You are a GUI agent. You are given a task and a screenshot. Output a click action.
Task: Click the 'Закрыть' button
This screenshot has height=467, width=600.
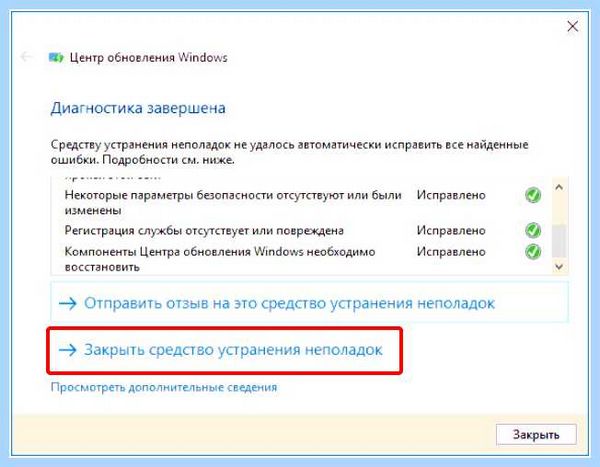tap(536, 434)
